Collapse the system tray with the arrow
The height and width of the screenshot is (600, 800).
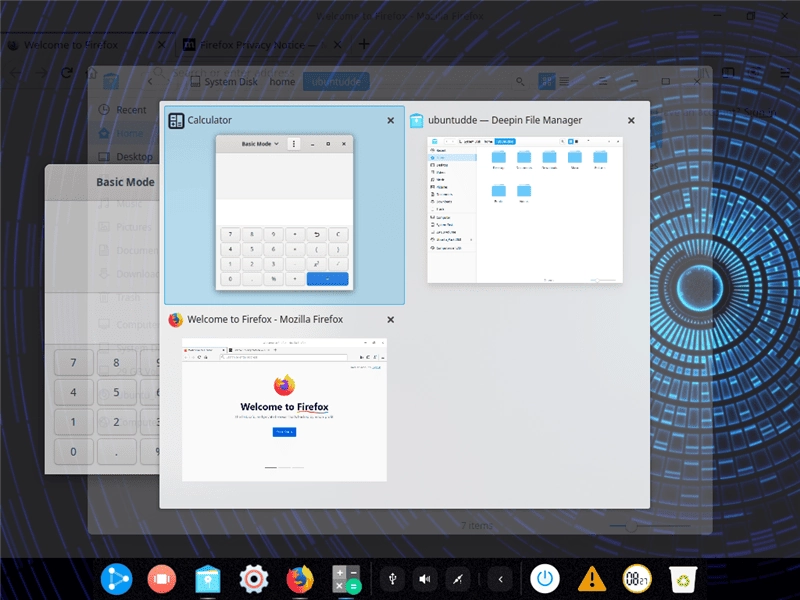[x=501, y=579]
